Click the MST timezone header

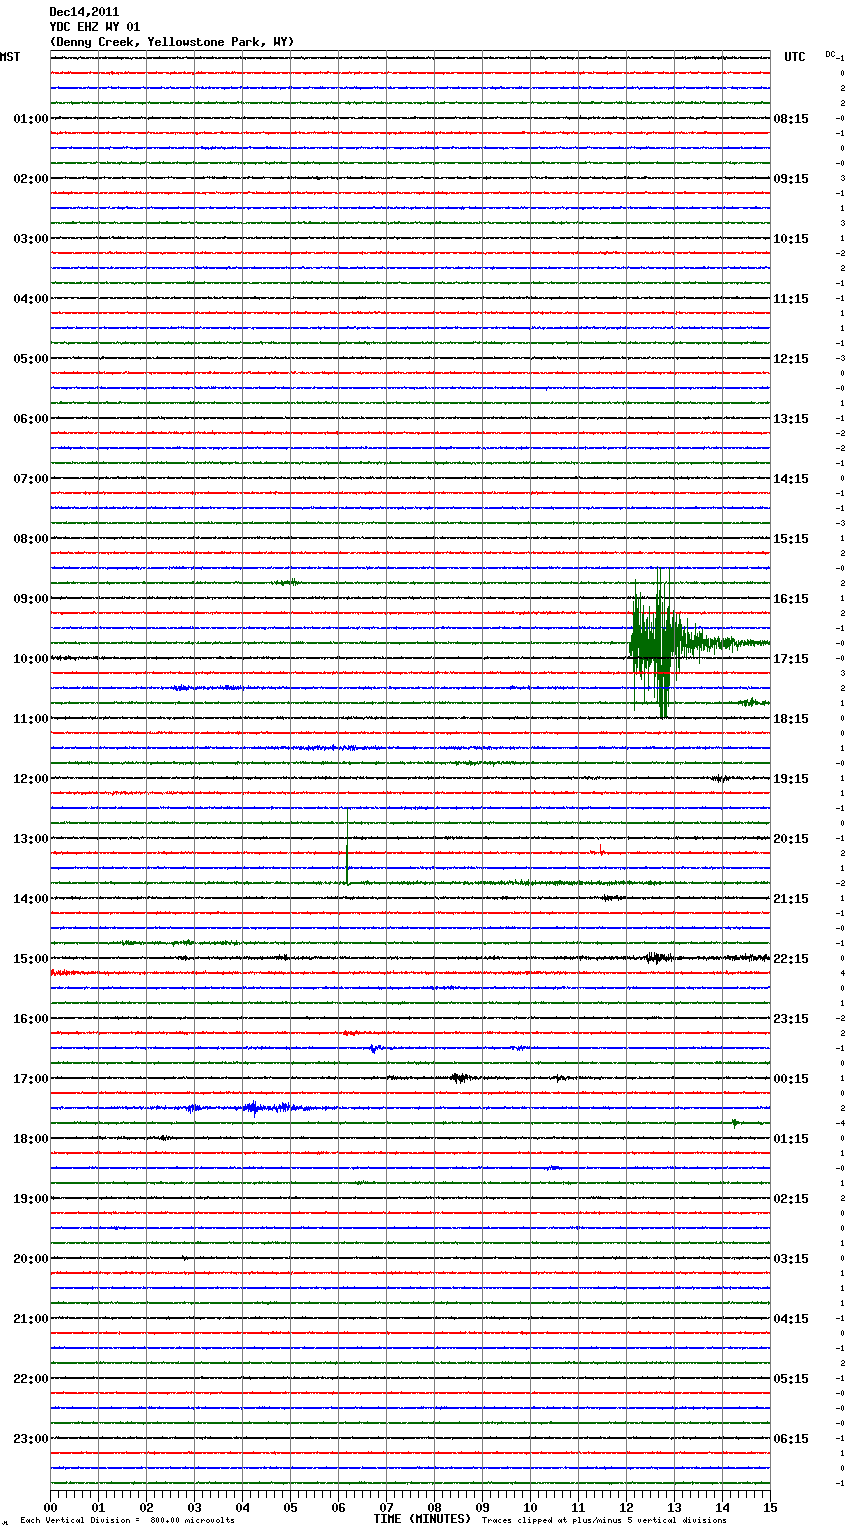(10, 57)
